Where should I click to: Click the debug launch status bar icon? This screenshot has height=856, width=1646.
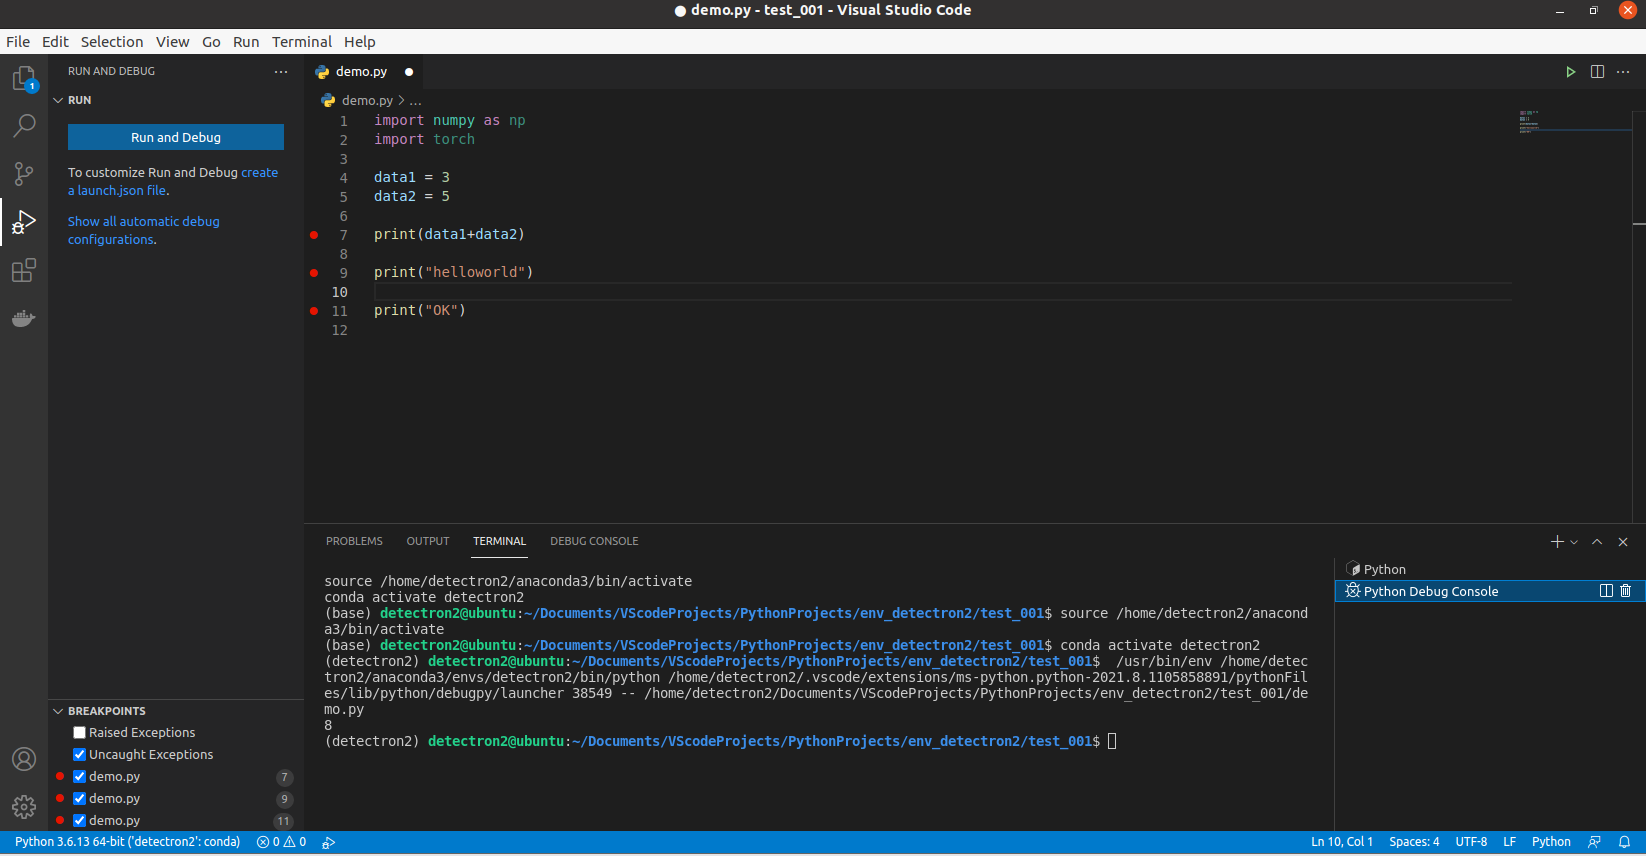click(x=328, y=843)
